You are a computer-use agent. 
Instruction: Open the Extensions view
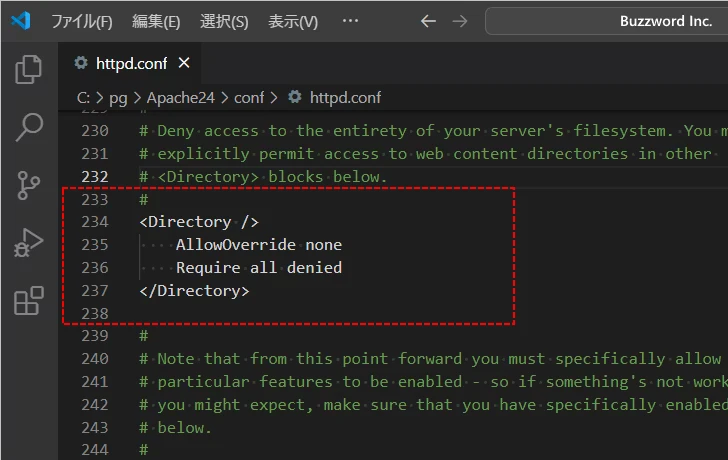tap(29, 300)
